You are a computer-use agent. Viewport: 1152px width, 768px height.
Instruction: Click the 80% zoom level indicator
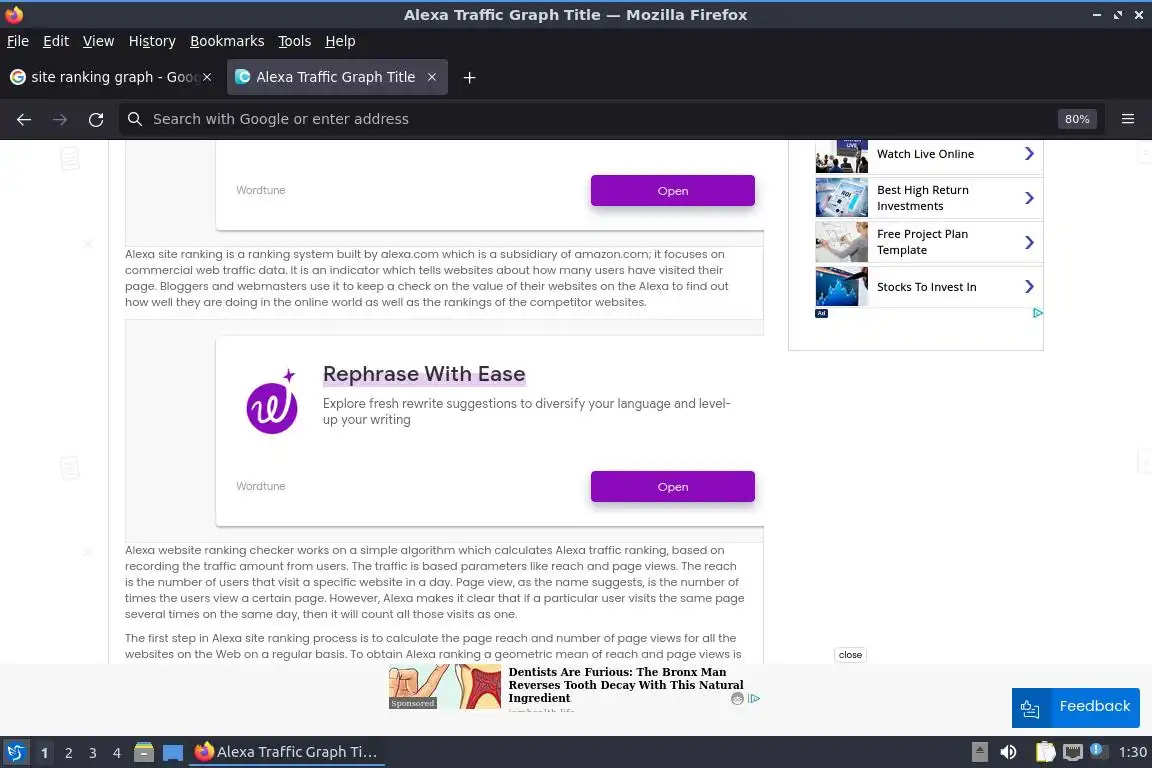tap(1077, 119)
